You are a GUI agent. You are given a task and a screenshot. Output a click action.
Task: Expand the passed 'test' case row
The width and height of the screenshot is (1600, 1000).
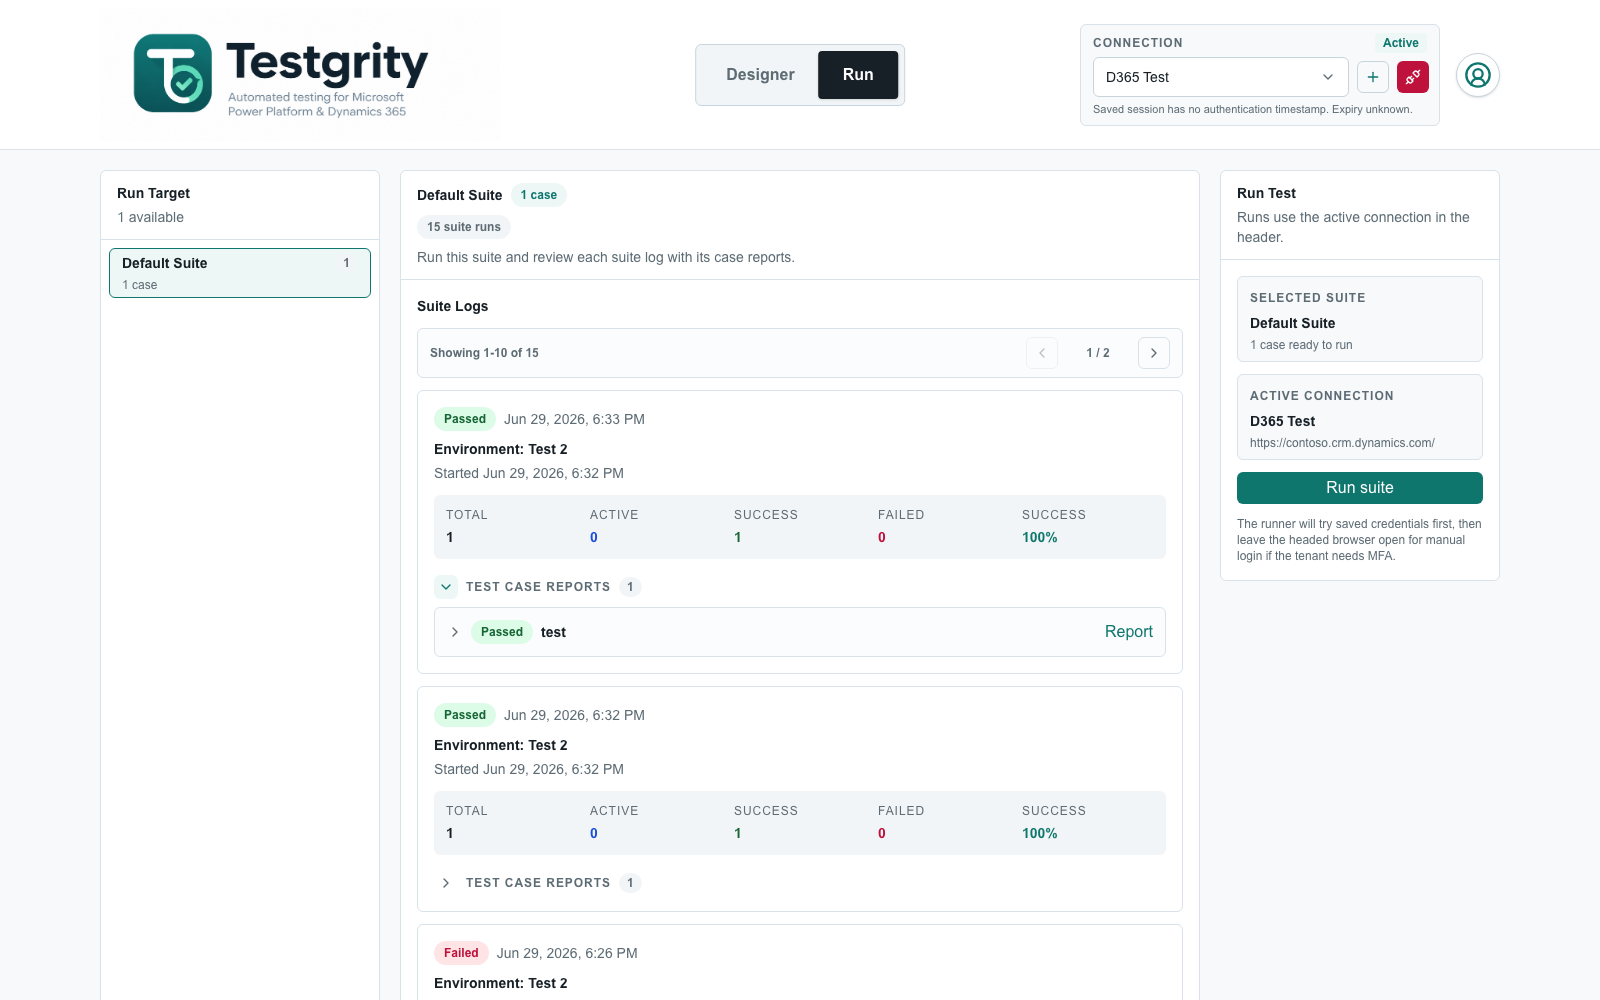tap(455, 632)
